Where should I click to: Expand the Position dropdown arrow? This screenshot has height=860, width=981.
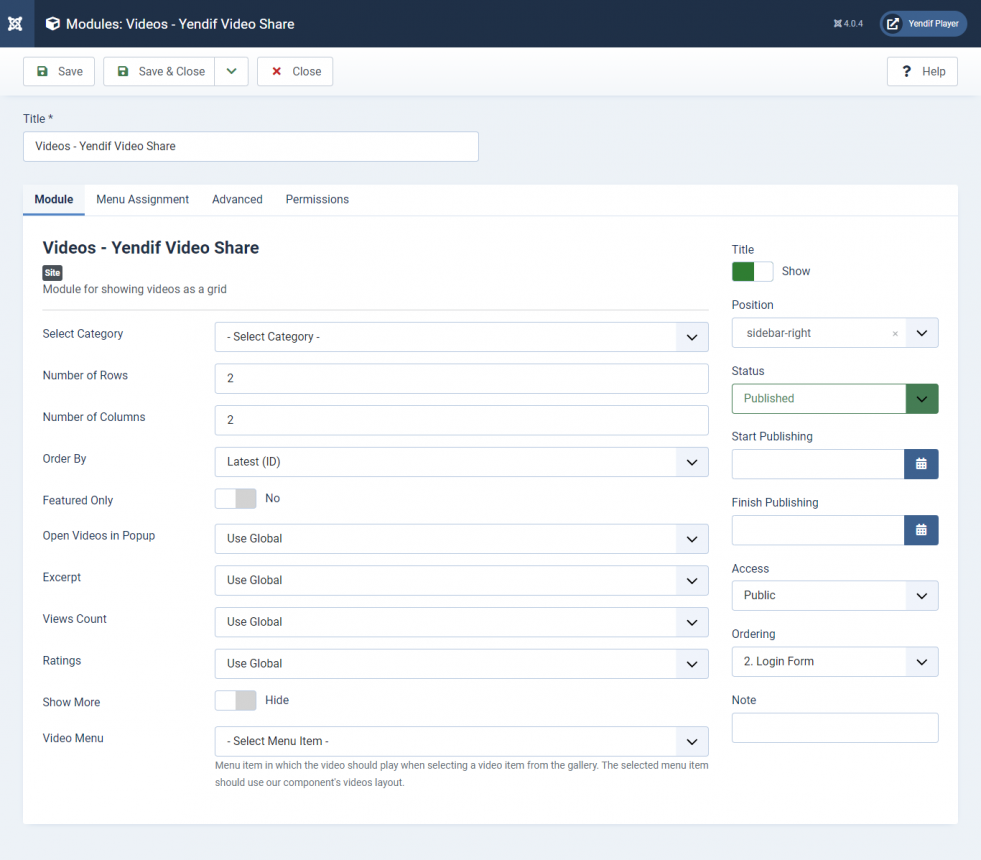click(922, 333)
